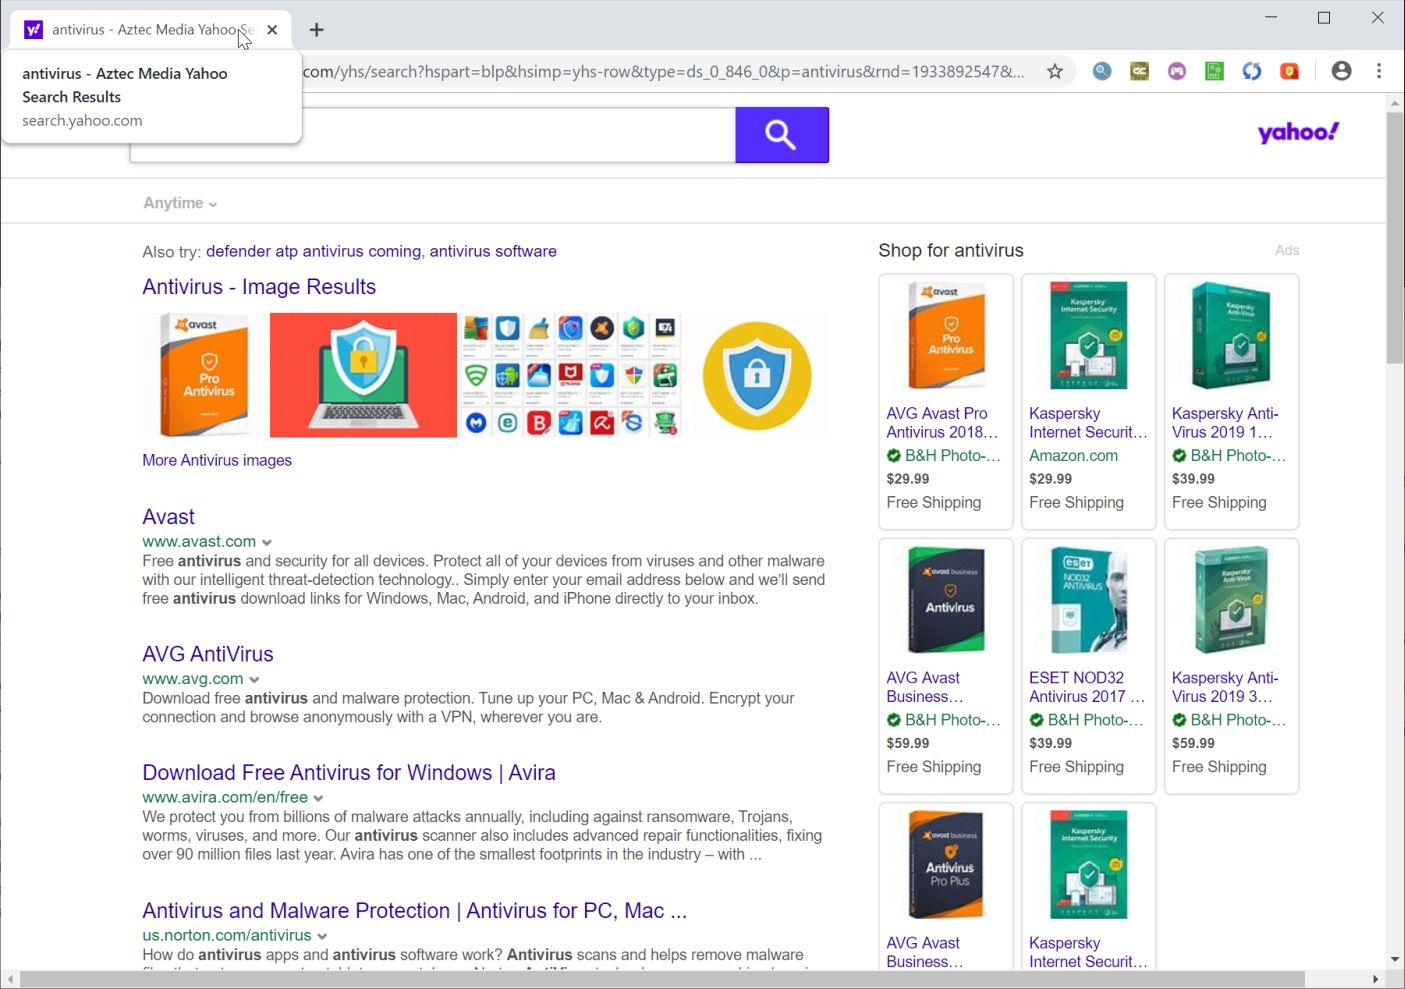
Task: Open Download Free Antivirus for Windows Avira
Action: pos(349,773)
